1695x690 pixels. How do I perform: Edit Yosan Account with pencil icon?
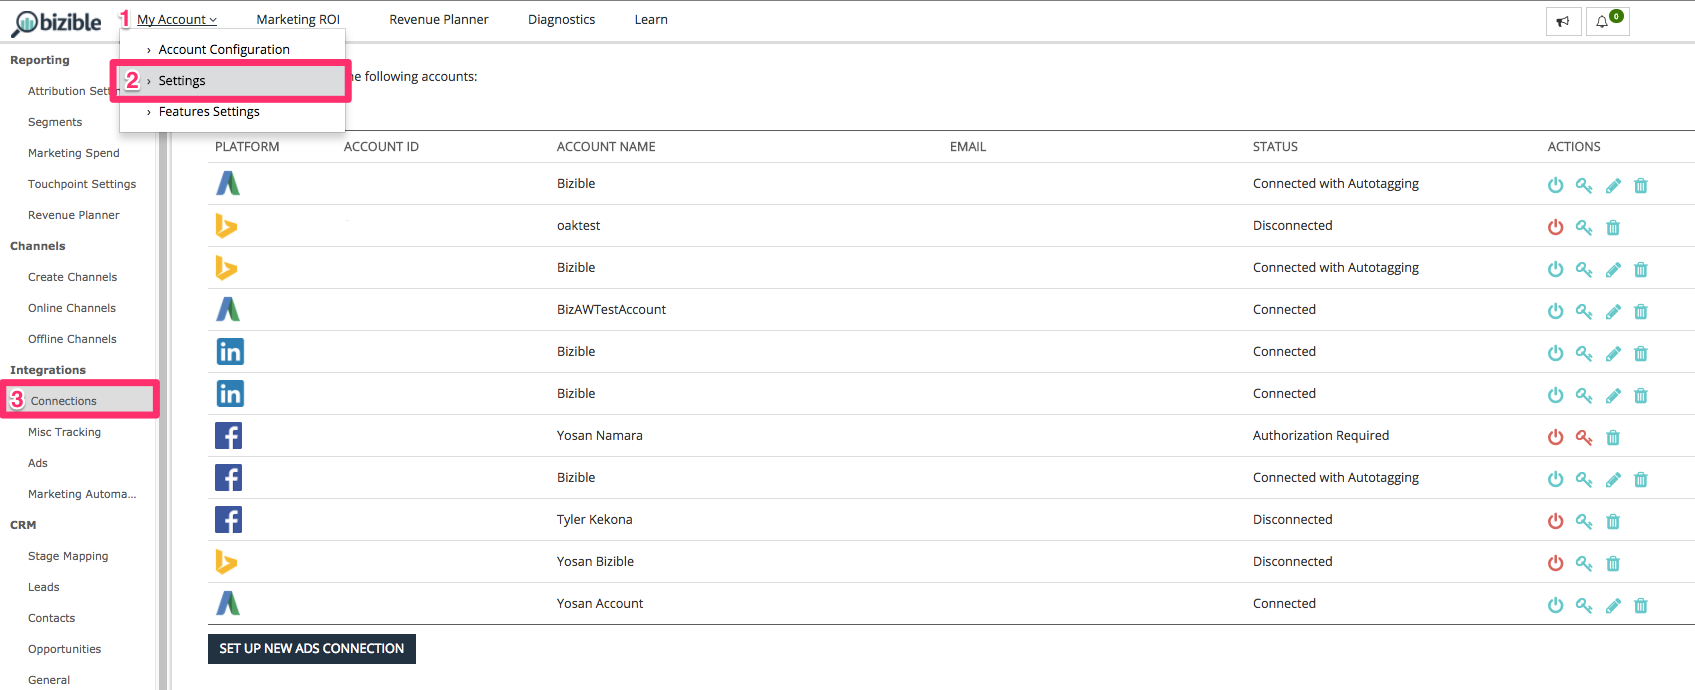click(x=1613, y=605)
